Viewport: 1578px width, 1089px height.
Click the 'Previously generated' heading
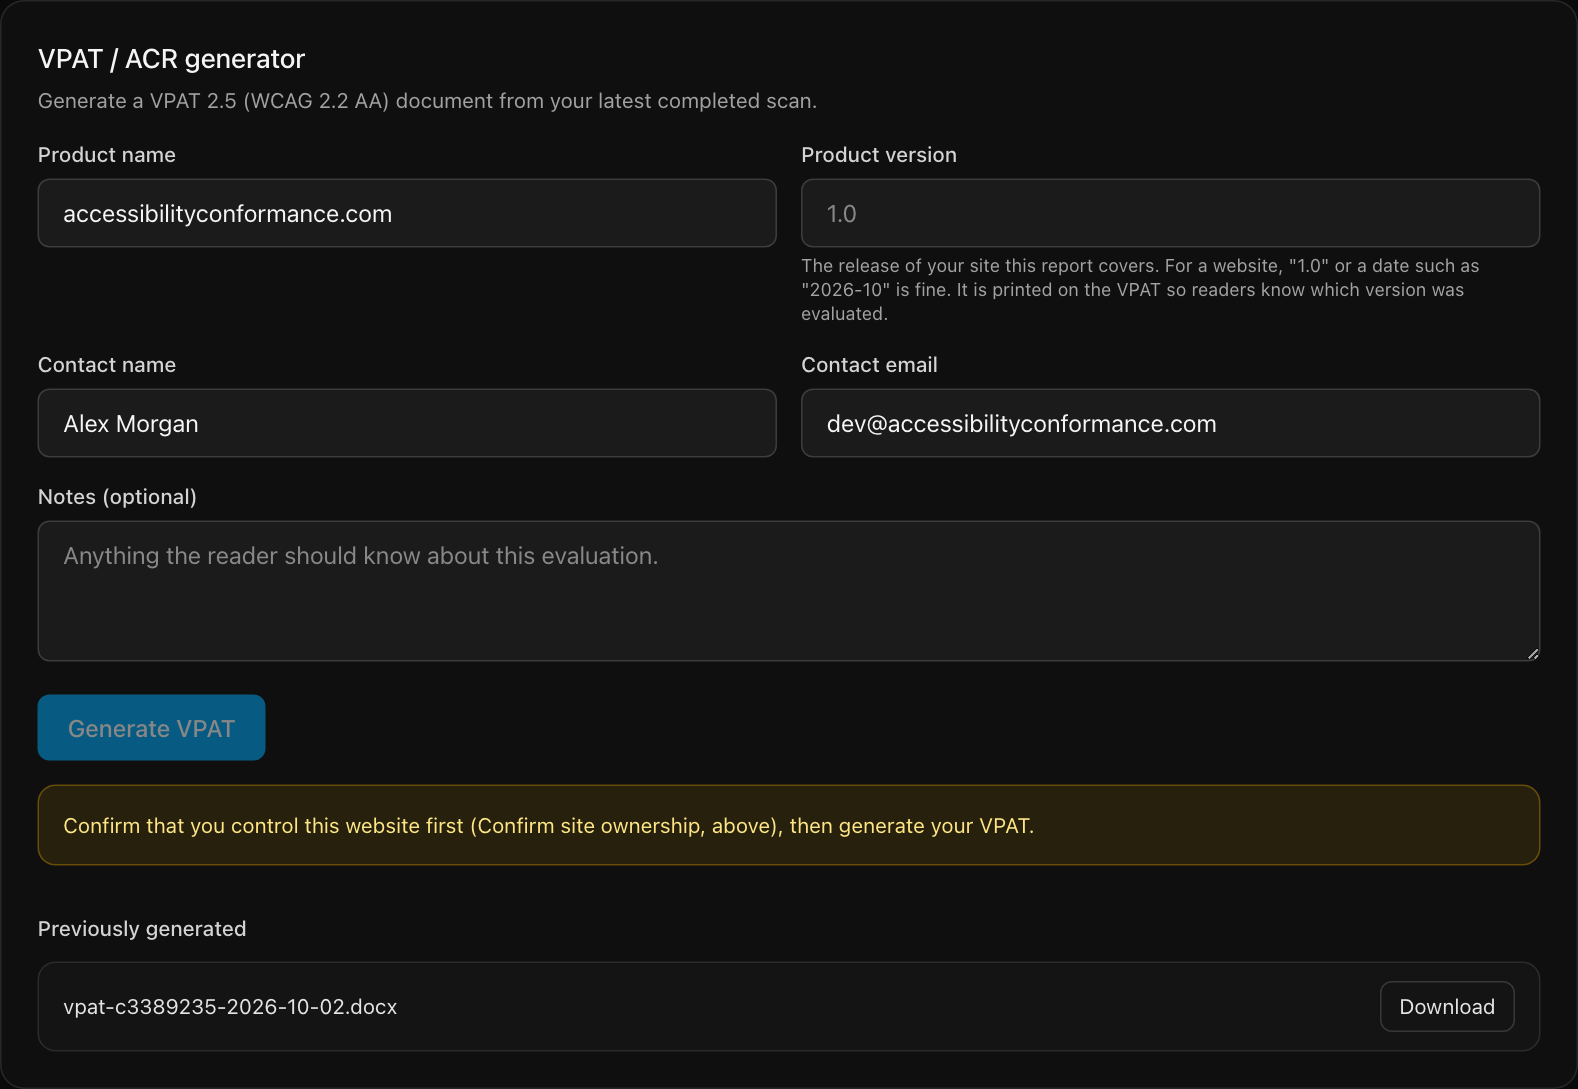[142, 929]
